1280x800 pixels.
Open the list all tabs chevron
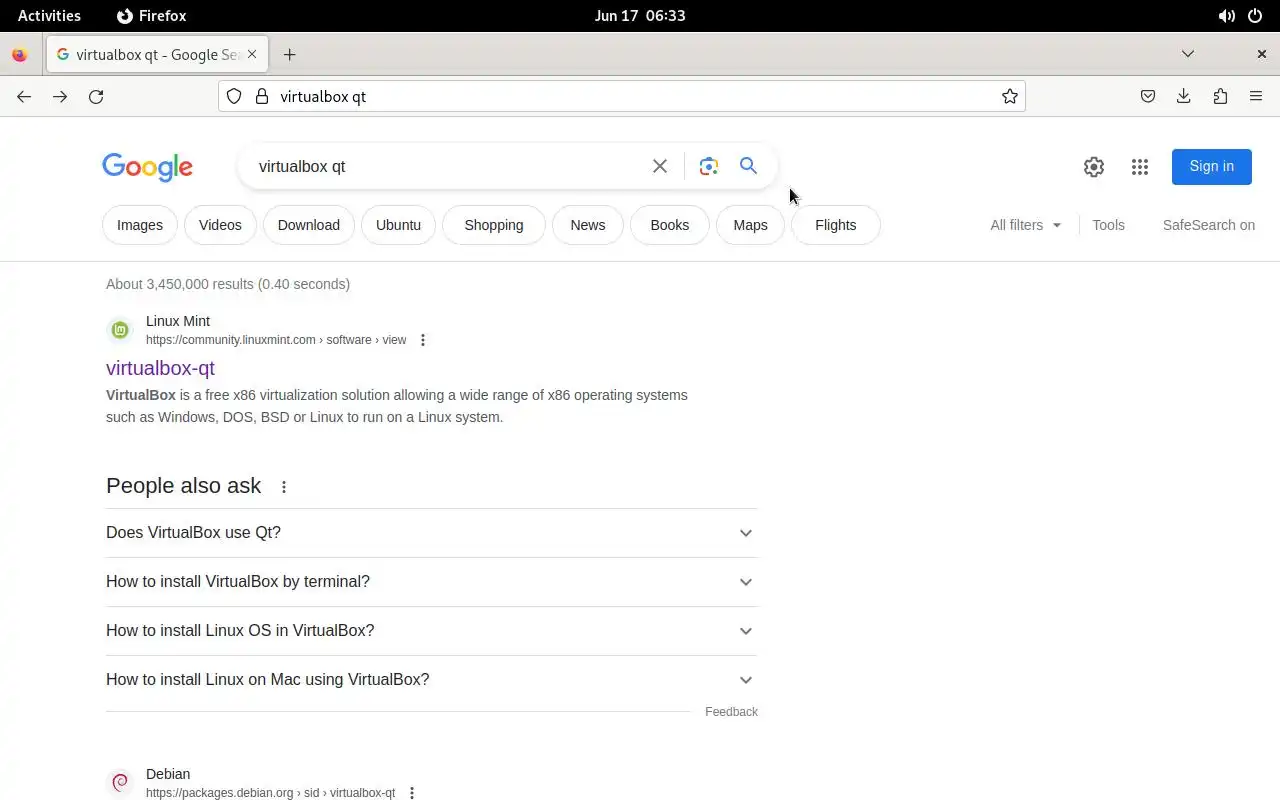point(1188,54)
